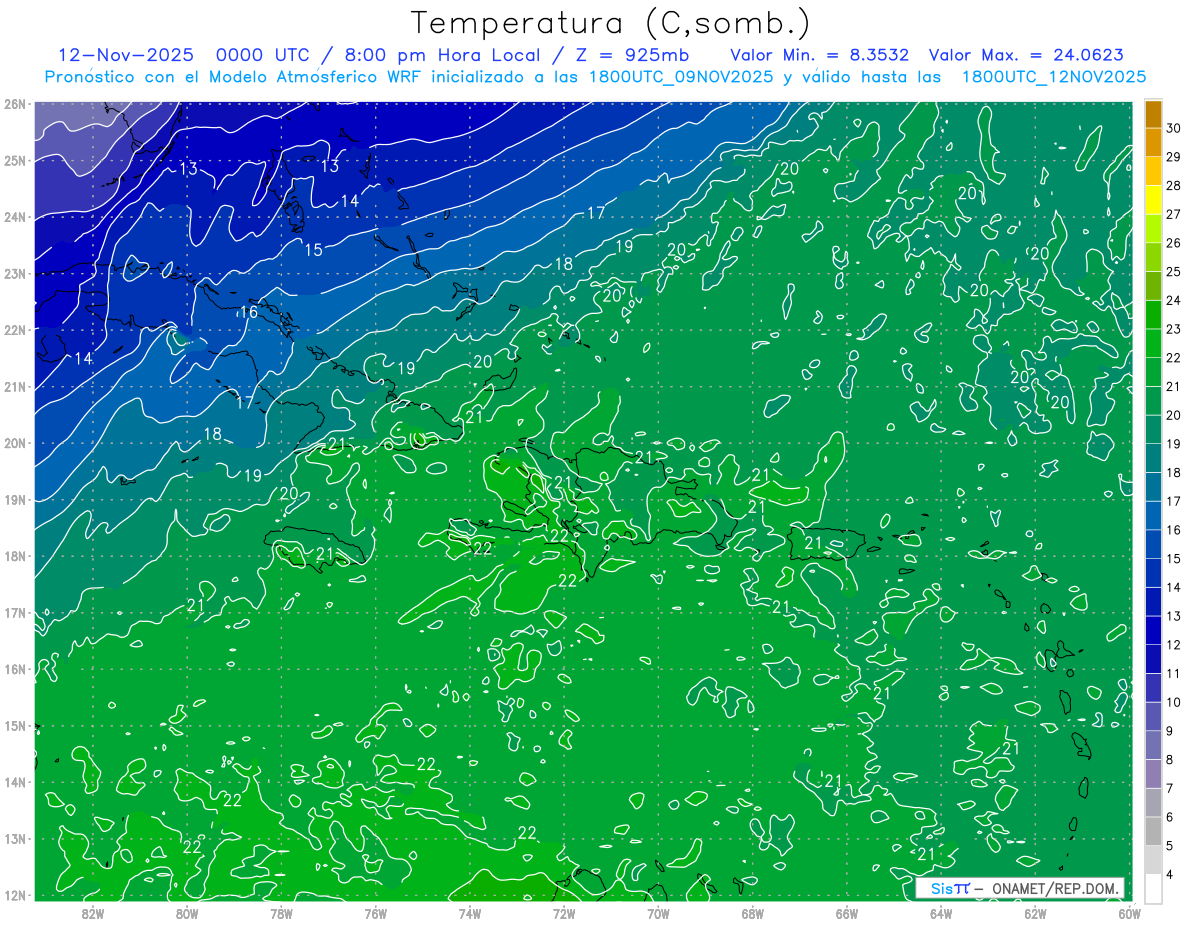Click the '80W' longitude axis label
Viewport: 1200px width, 927px height.
(187, 913)
